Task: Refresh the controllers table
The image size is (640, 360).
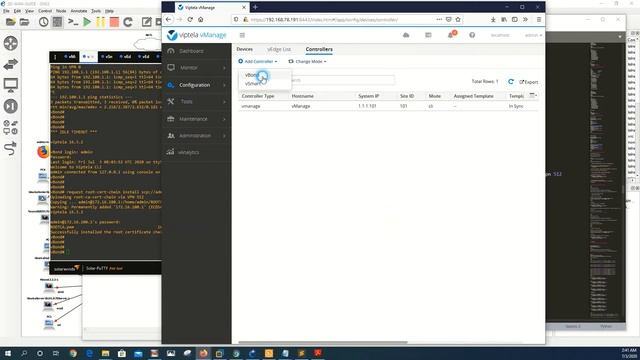Action: (511, 82)
